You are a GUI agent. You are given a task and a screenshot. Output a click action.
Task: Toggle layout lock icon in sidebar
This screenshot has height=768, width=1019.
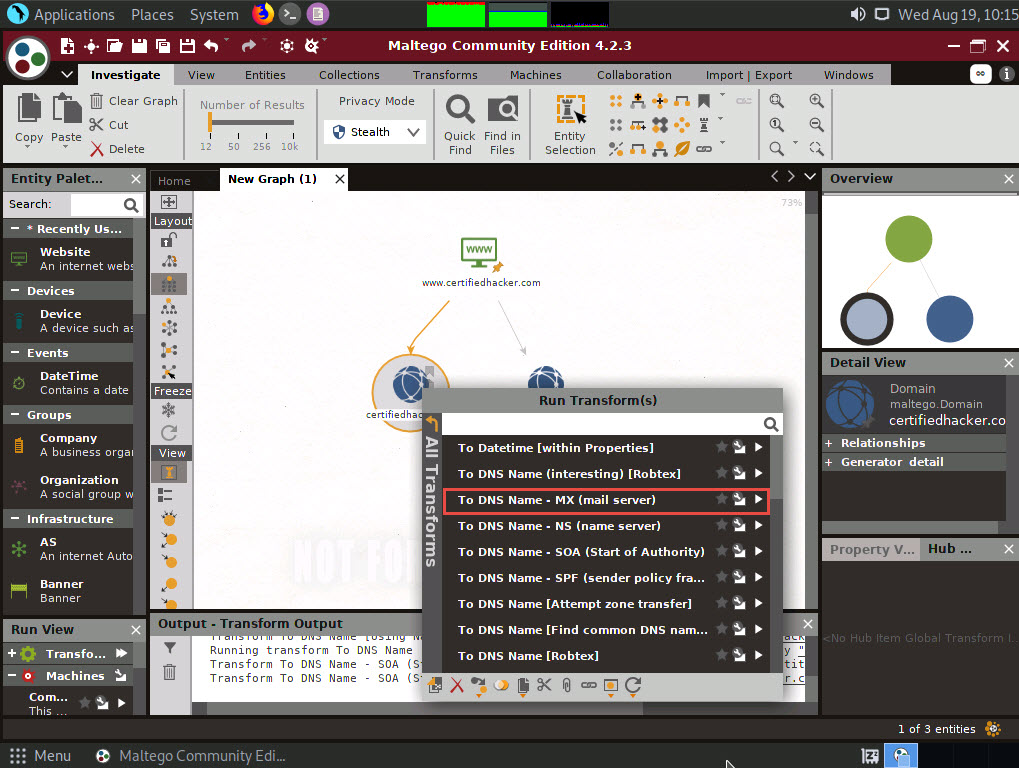169,240
